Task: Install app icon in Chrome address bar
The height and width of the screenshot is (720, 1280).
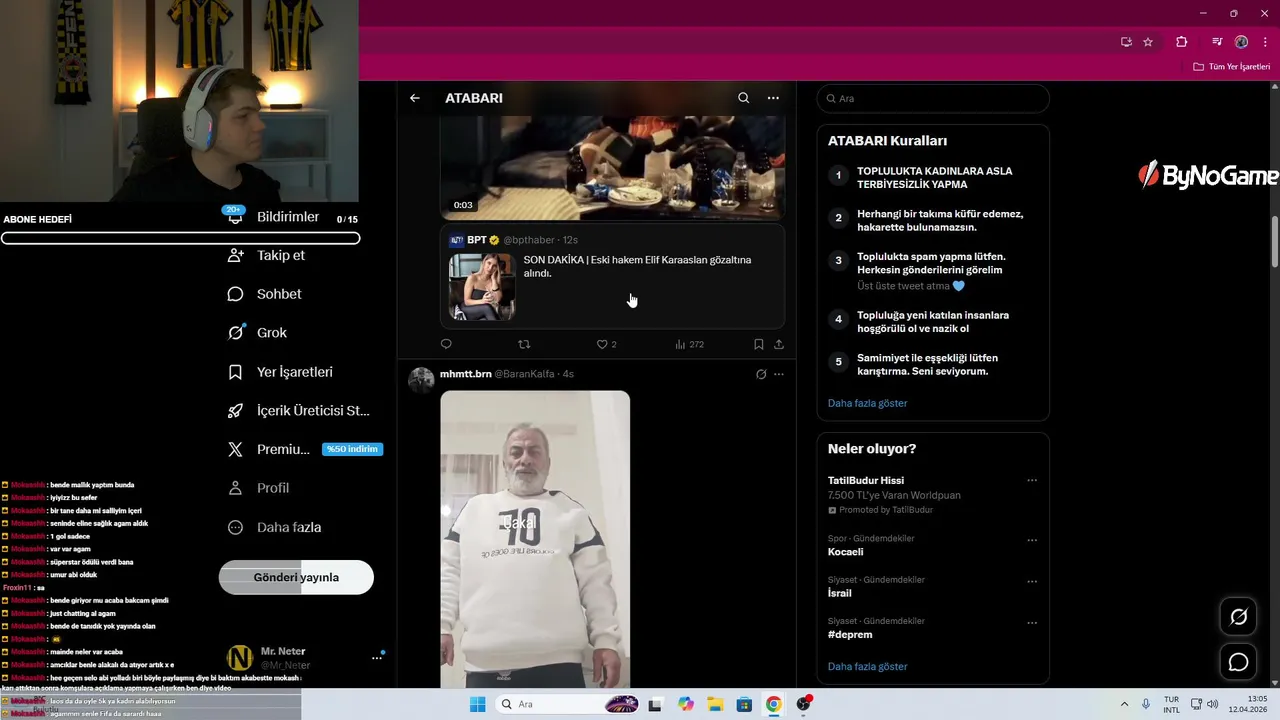Action: (1126, 42)
